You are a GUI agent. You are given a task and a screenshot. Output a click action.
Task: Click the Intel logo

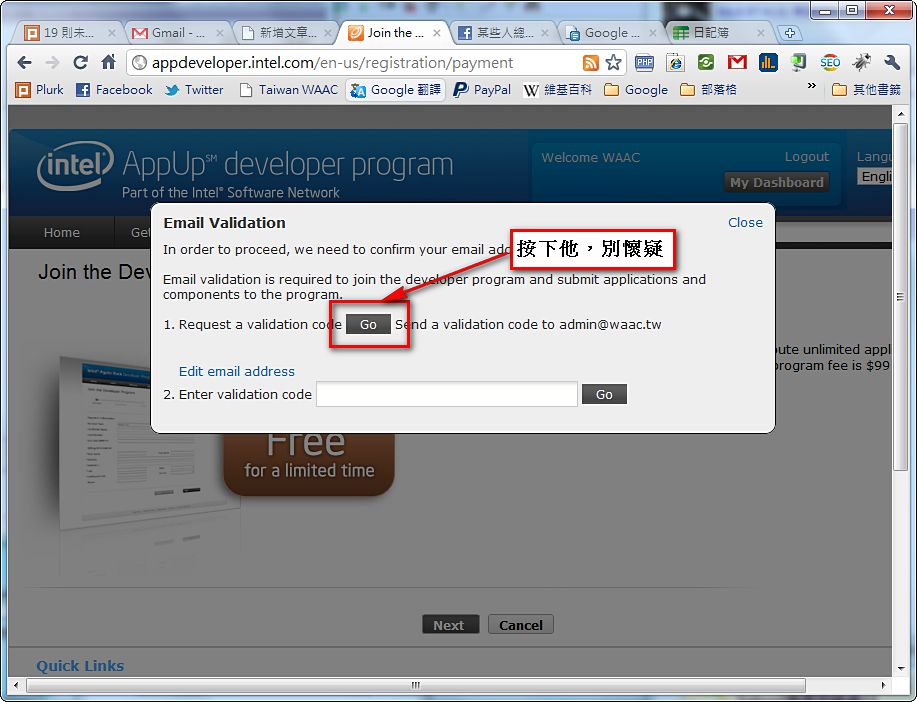coord(75,165)
